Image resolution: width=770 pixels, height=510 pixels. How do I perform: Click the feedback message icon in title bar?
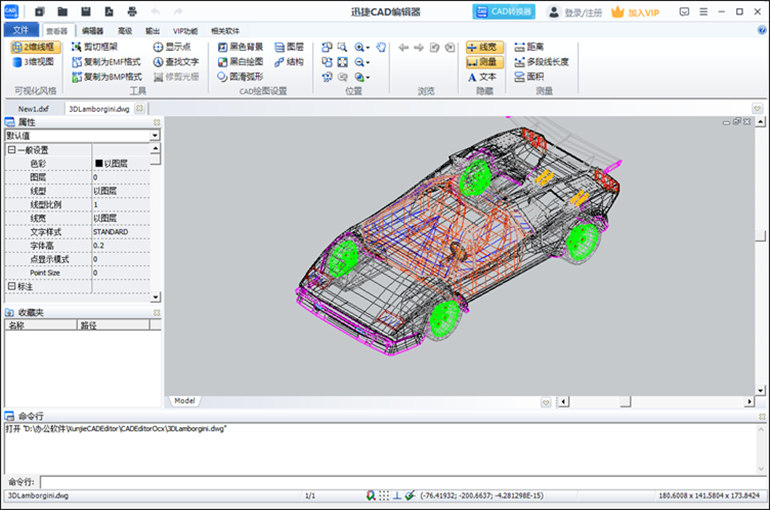(x=684, y=12)
